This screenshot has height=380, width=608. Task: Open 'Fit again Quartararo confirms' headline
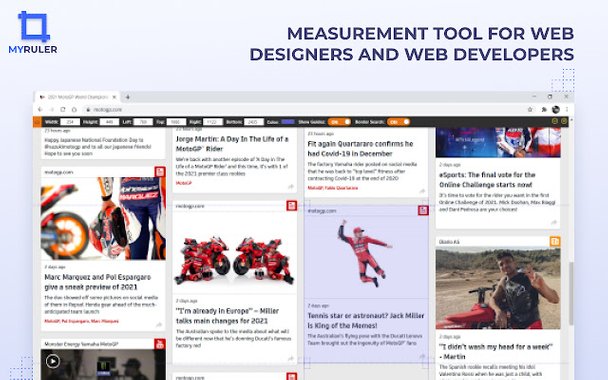click(361, 149)
